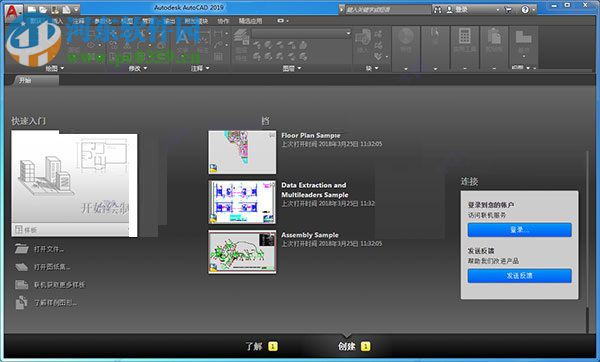Screen dimensions: 600x362
Task: Click the document icon beside 了解样例图形
Action: pyautogui.click(x=21, y=303)
